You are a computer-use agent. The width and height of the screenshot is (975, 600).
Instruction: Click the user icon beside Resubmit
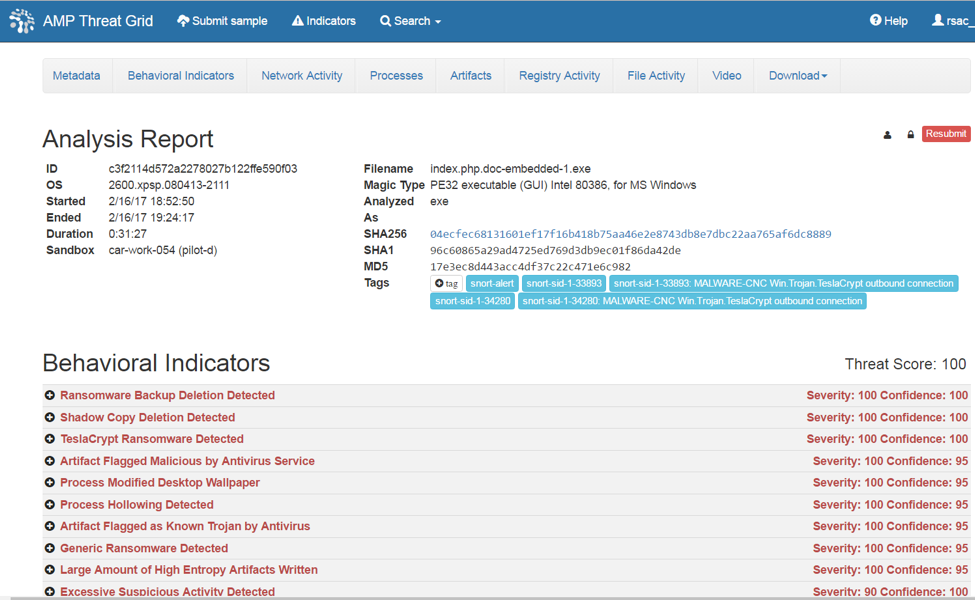pyautogui.click(x=887, y=135)
